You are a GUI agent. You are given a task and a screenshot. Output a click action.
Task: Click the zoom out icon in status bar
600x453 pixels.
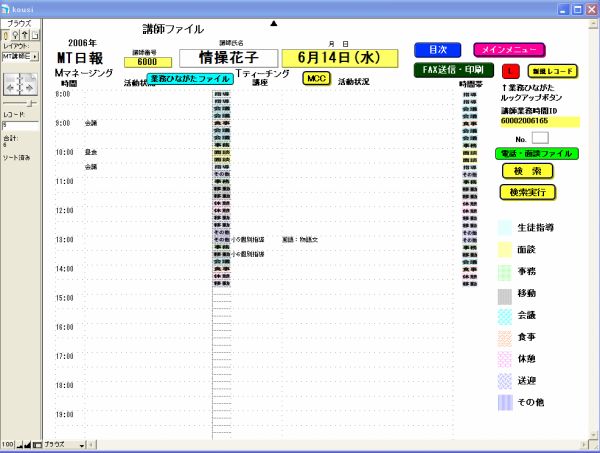tap(20, 443)
